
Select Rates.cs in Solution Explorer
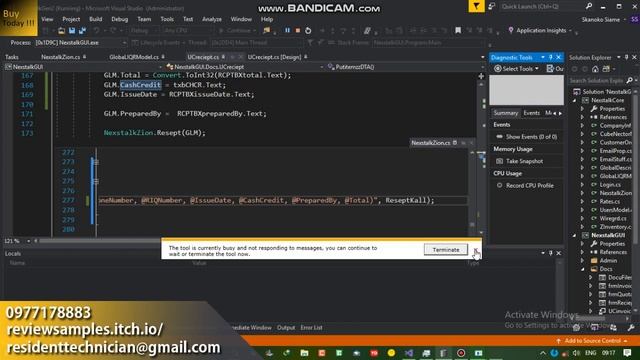click(609, 202)
